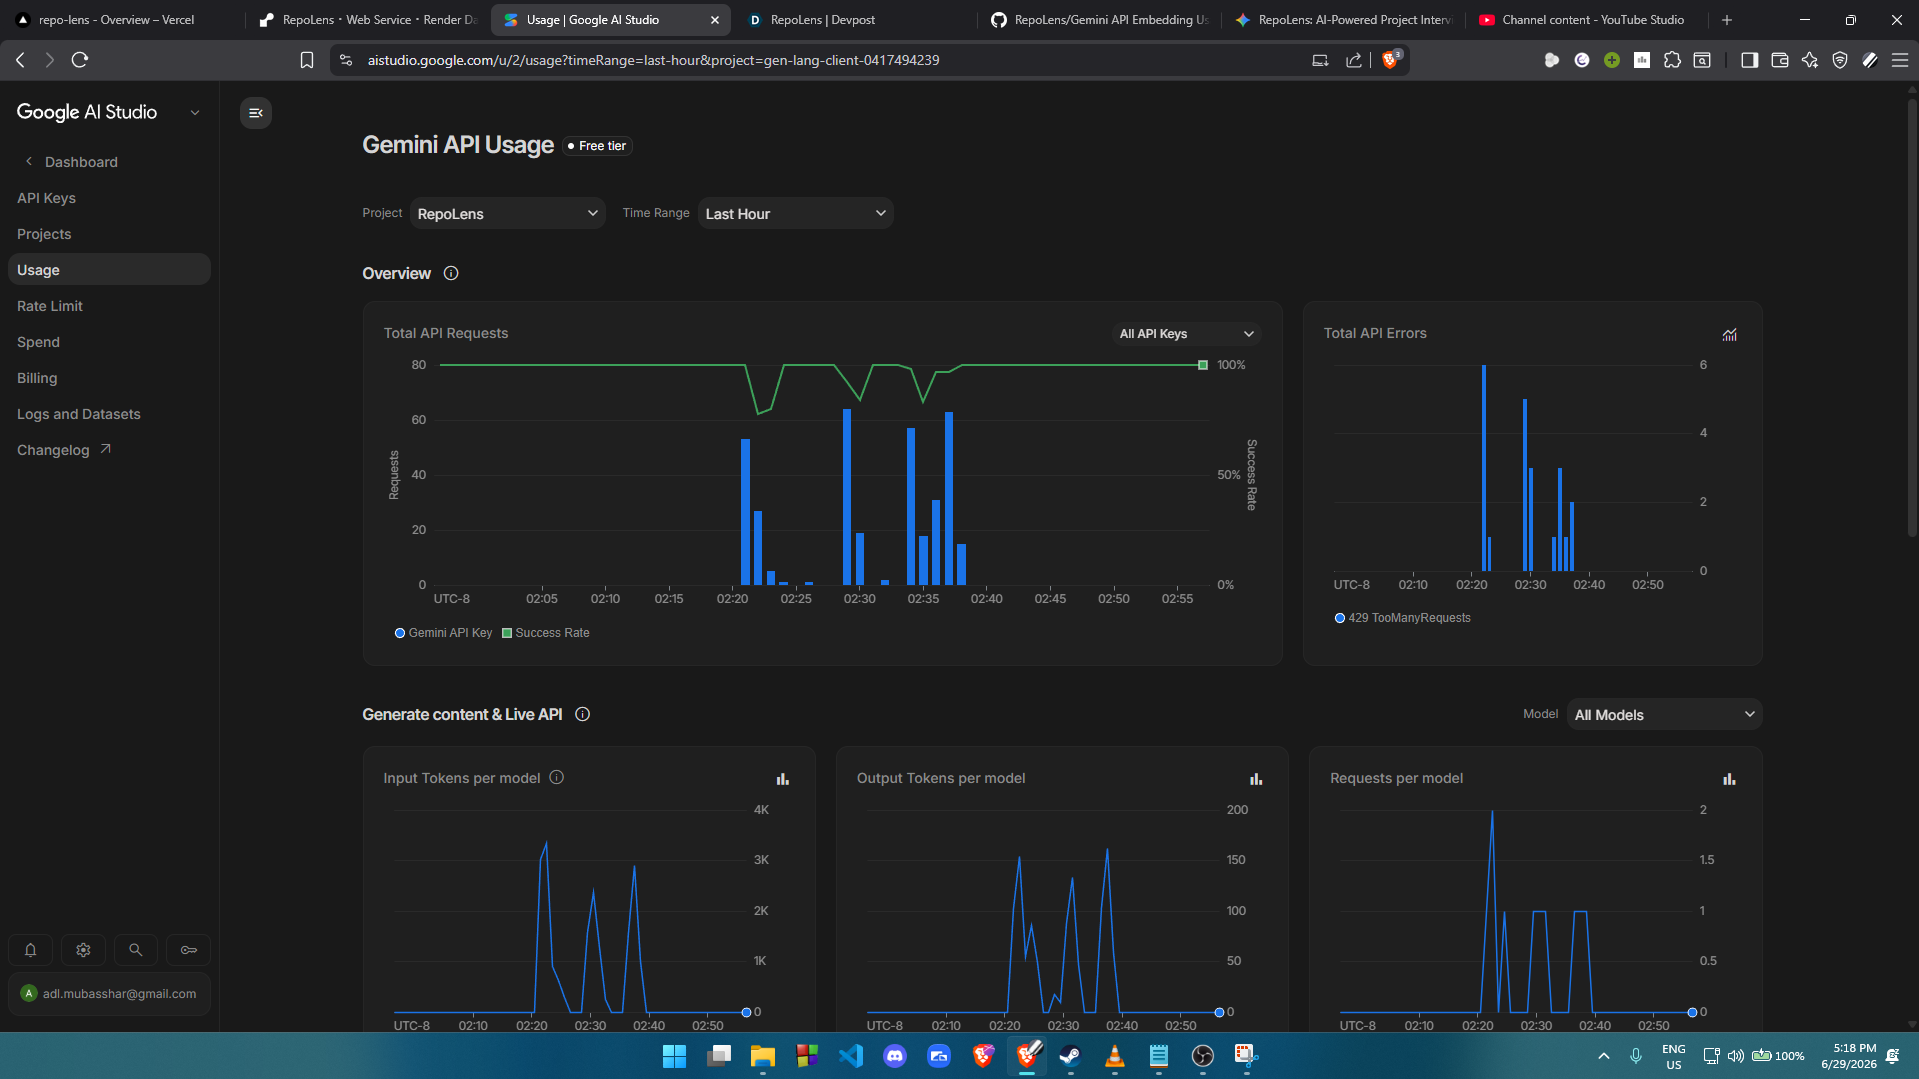The height and width of the screenshot is (1079, 1919).
Task: Toggle the 429 TooManyRequests legend series
Action: point(1403,618)
